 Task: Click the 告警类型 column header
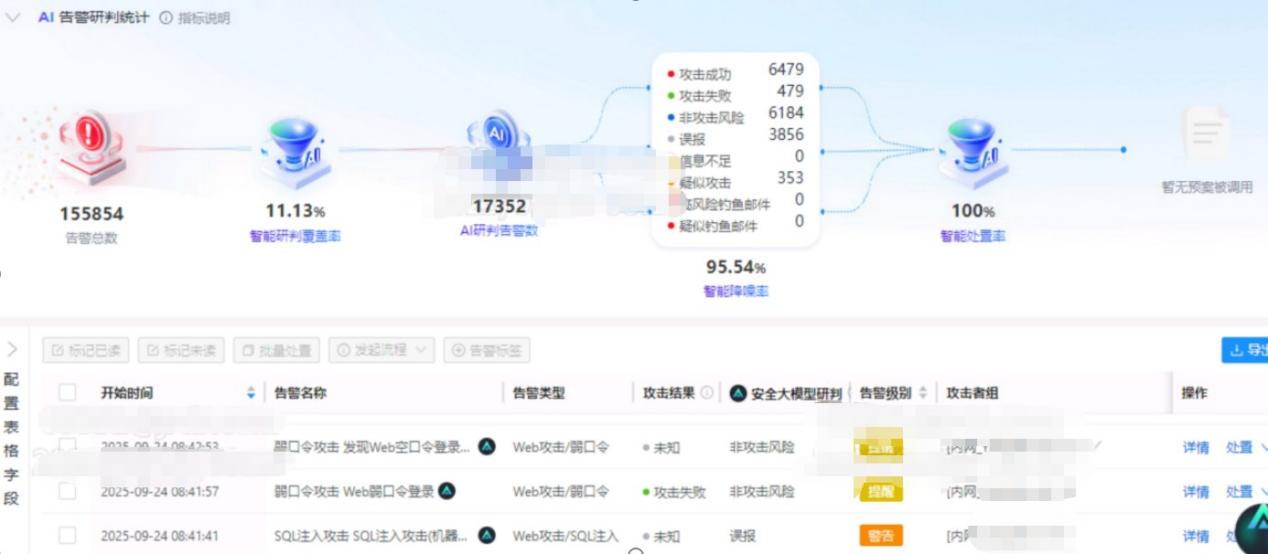coord(539,393)
